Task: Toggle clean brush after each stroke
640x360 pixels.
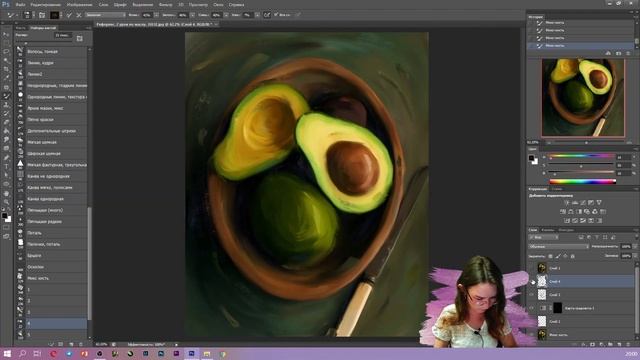Action: pos(79,15)
